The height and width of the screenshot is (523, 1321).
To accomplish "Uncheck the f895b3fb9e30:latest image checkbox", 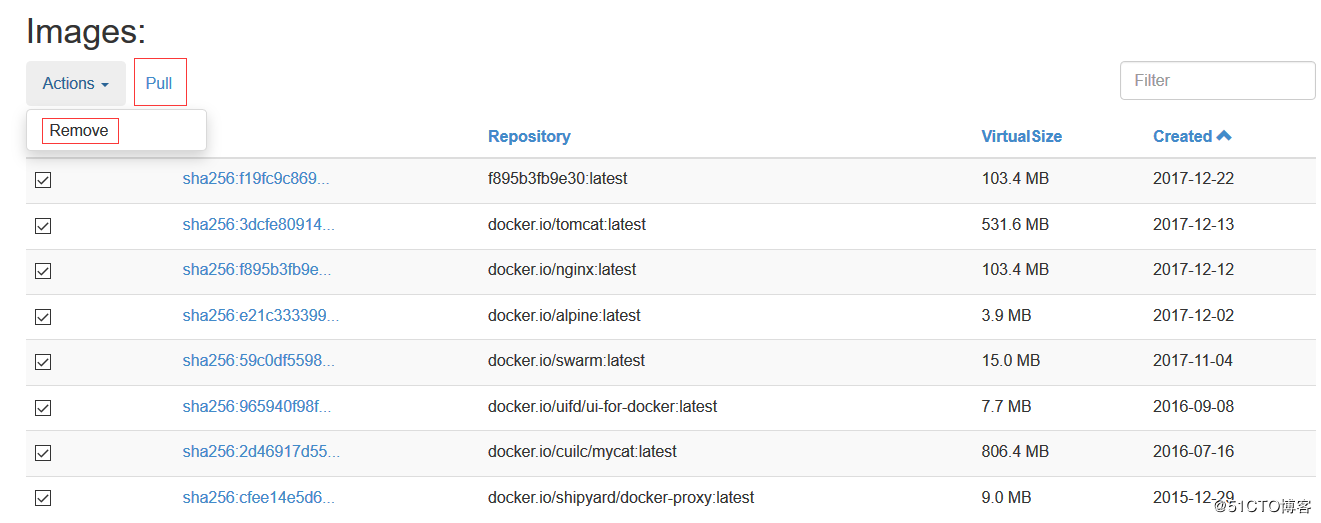I will [x=43, y=180].
